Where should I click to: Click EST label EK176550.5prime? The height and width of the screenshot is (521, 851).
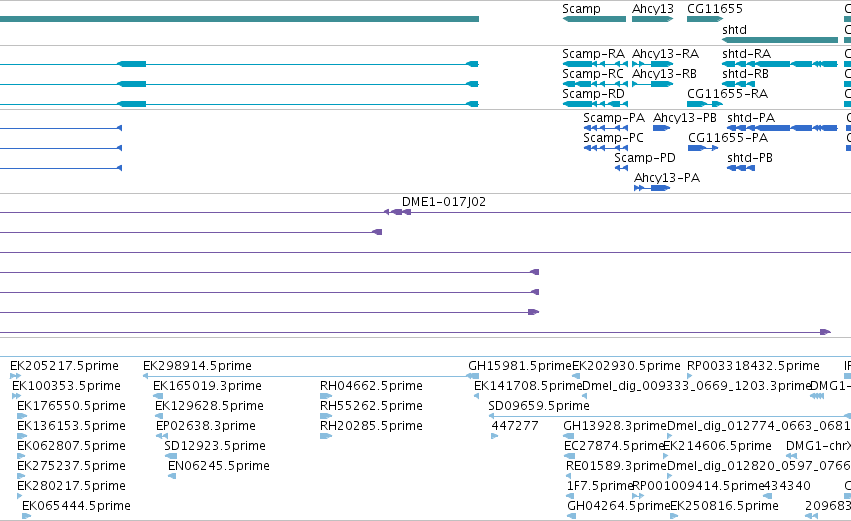tap(71, 406)
